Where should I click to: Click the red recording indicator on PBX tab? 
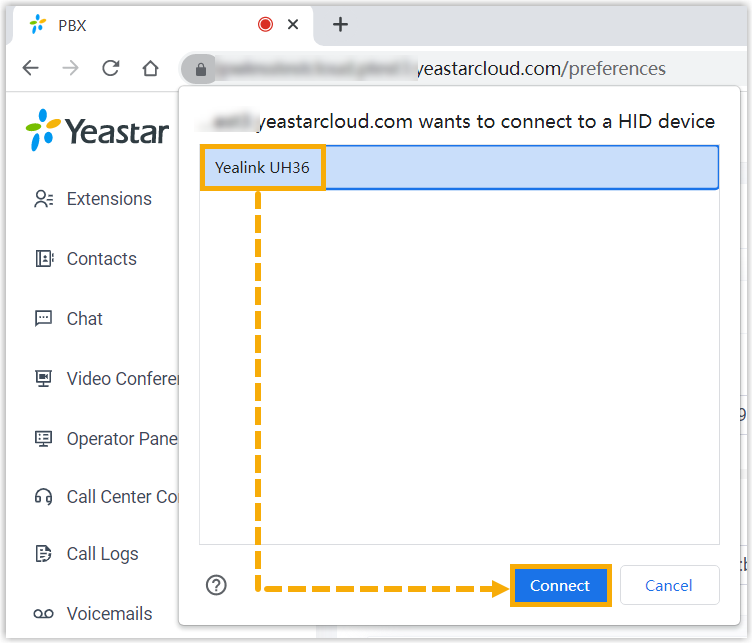tap(266, 24)
